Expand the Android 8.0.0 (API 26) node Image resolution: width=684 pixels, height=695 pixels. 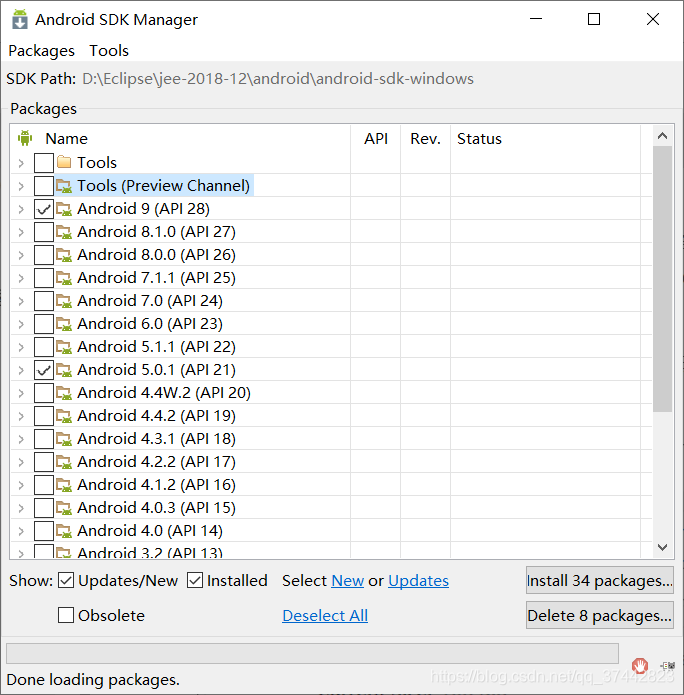tap(21, 255)
